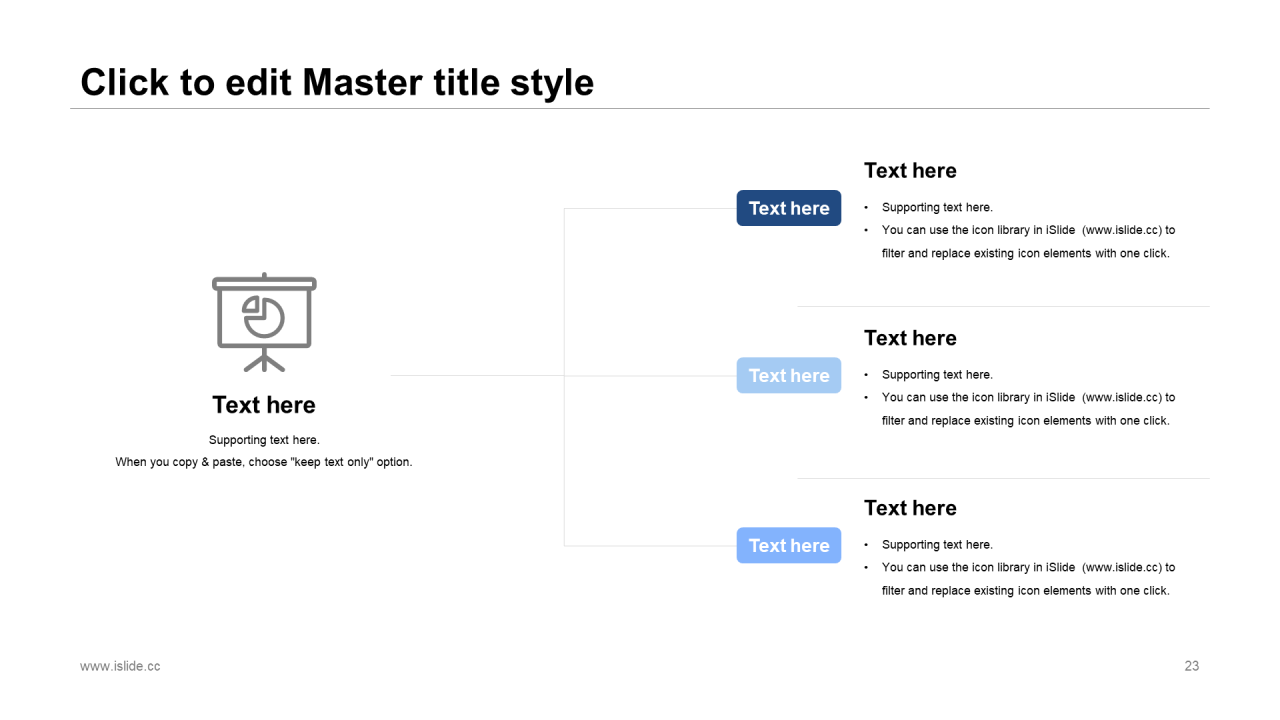Click the bottom right 'Text here' heading
This screenshot has height=720, width=1280.
910,508
